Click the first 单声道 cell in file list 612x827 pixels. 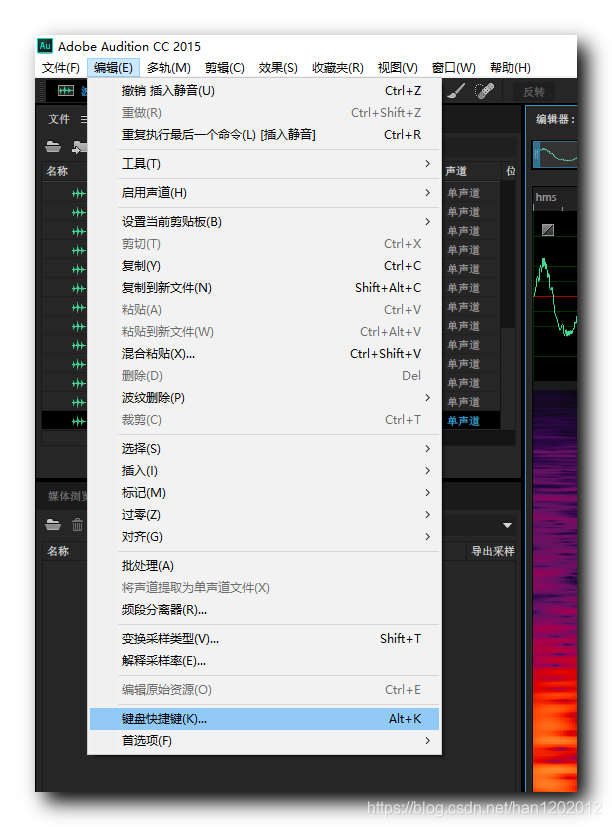point(463,193)
